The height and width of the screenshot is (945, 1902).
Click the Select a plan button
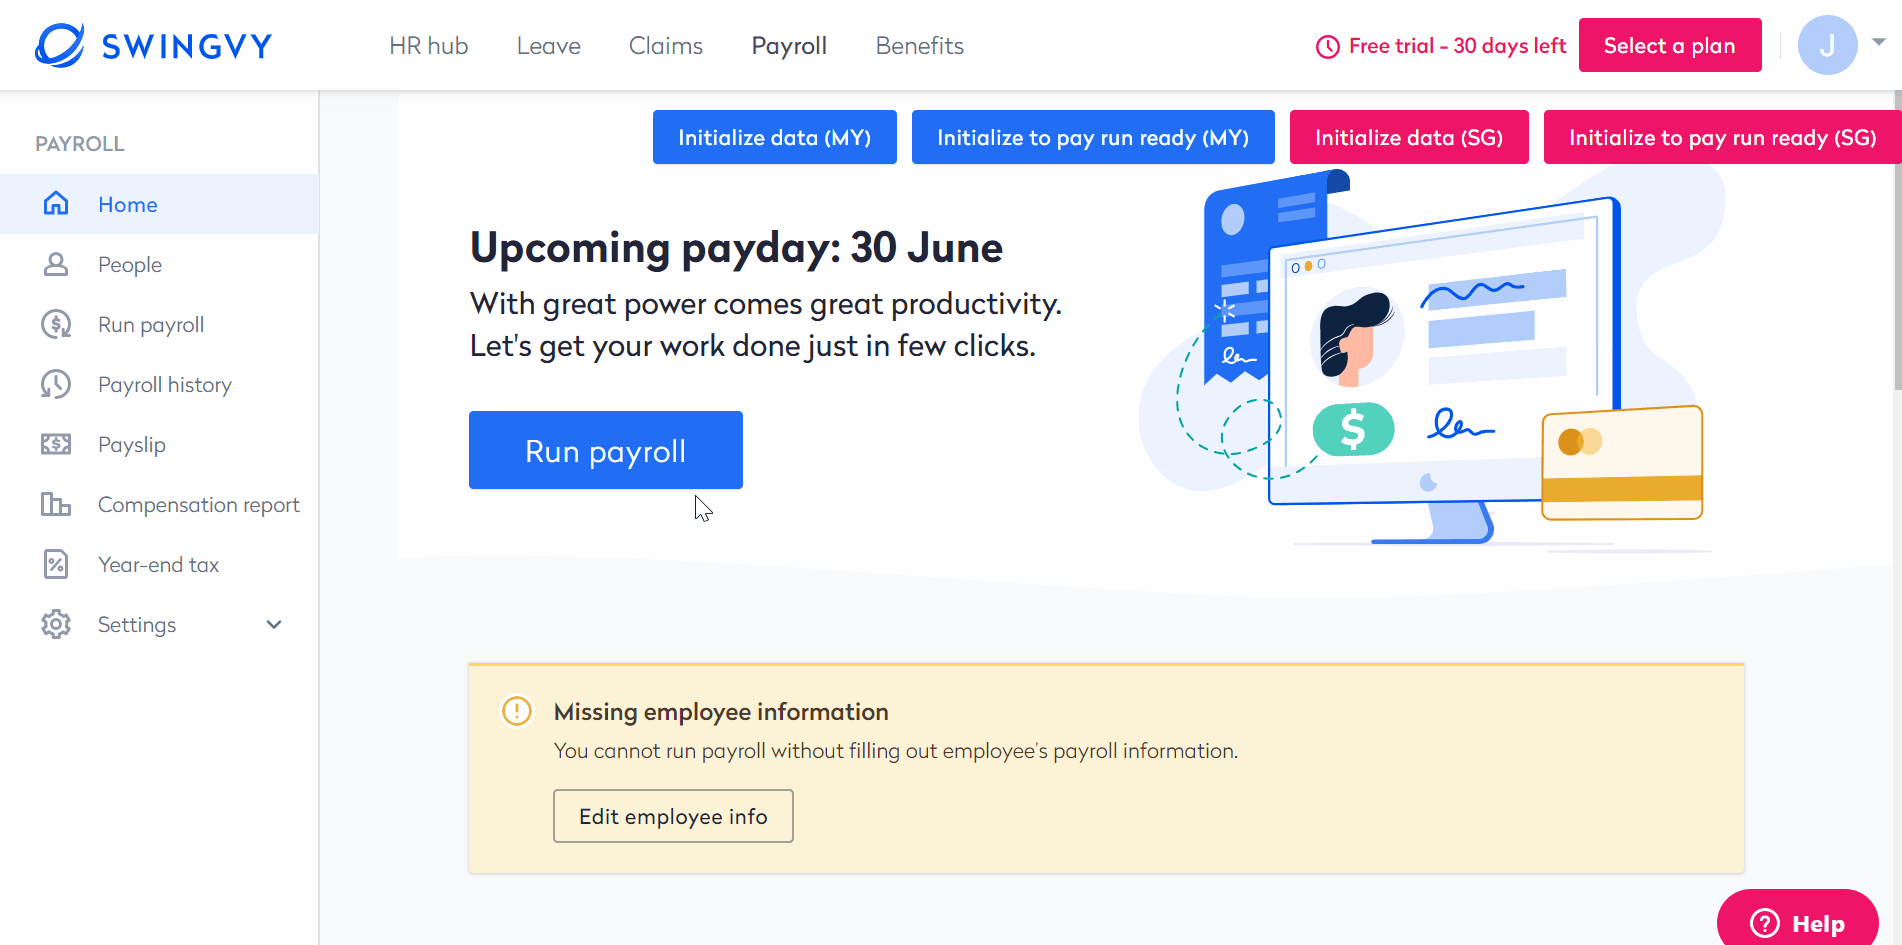[1670, 45]
